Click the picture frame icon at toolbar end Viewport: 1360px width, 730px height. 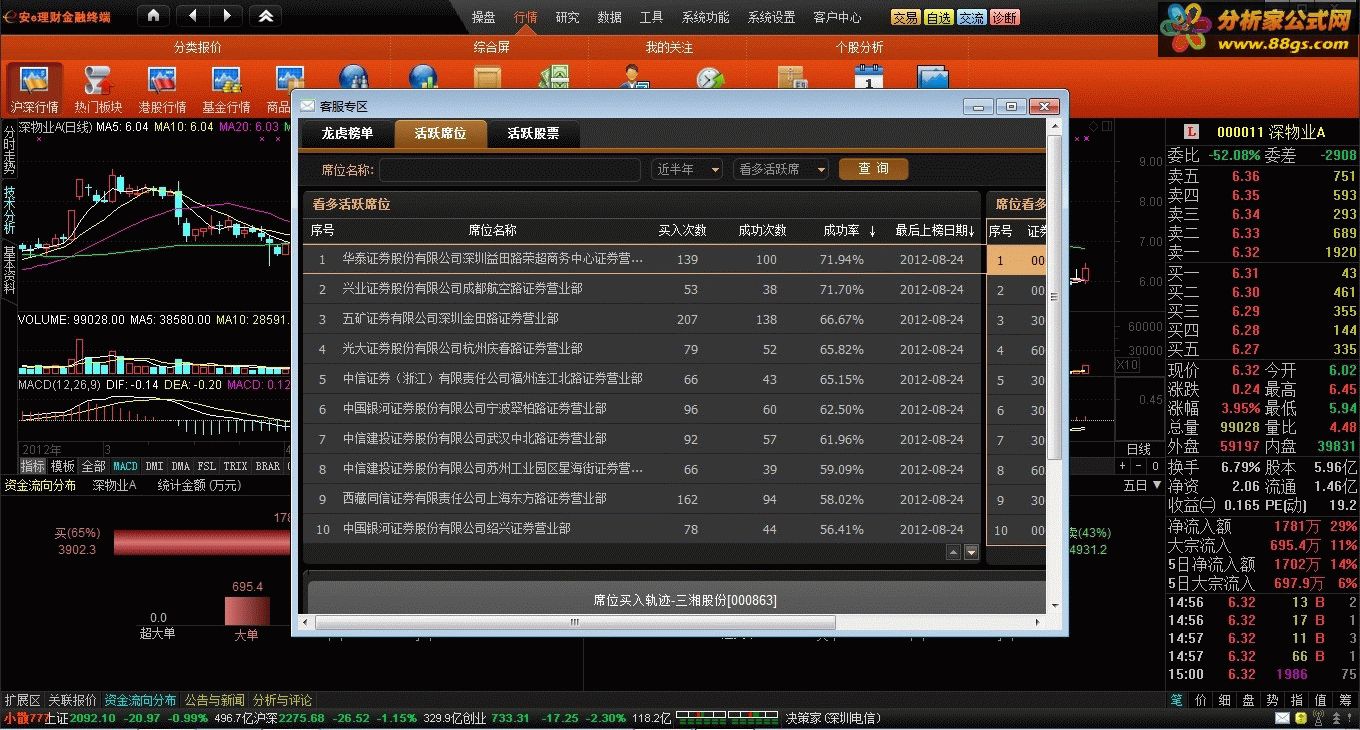(932, 78)
